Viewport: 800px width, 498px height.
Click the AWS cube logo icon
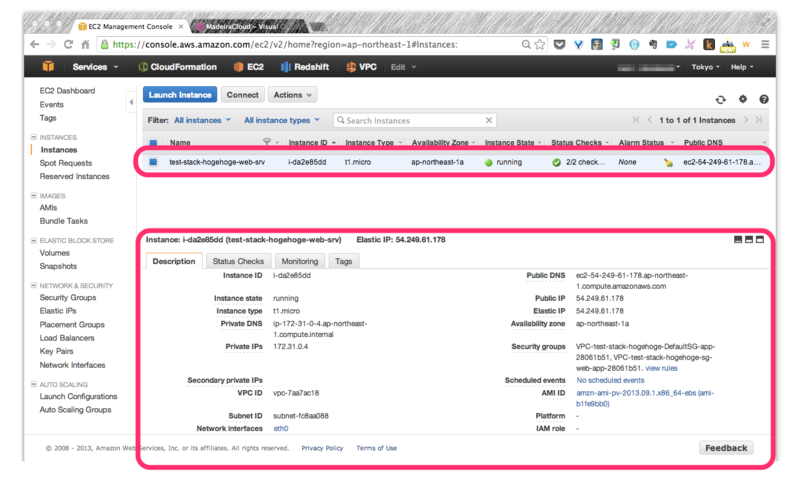(48, 66)
